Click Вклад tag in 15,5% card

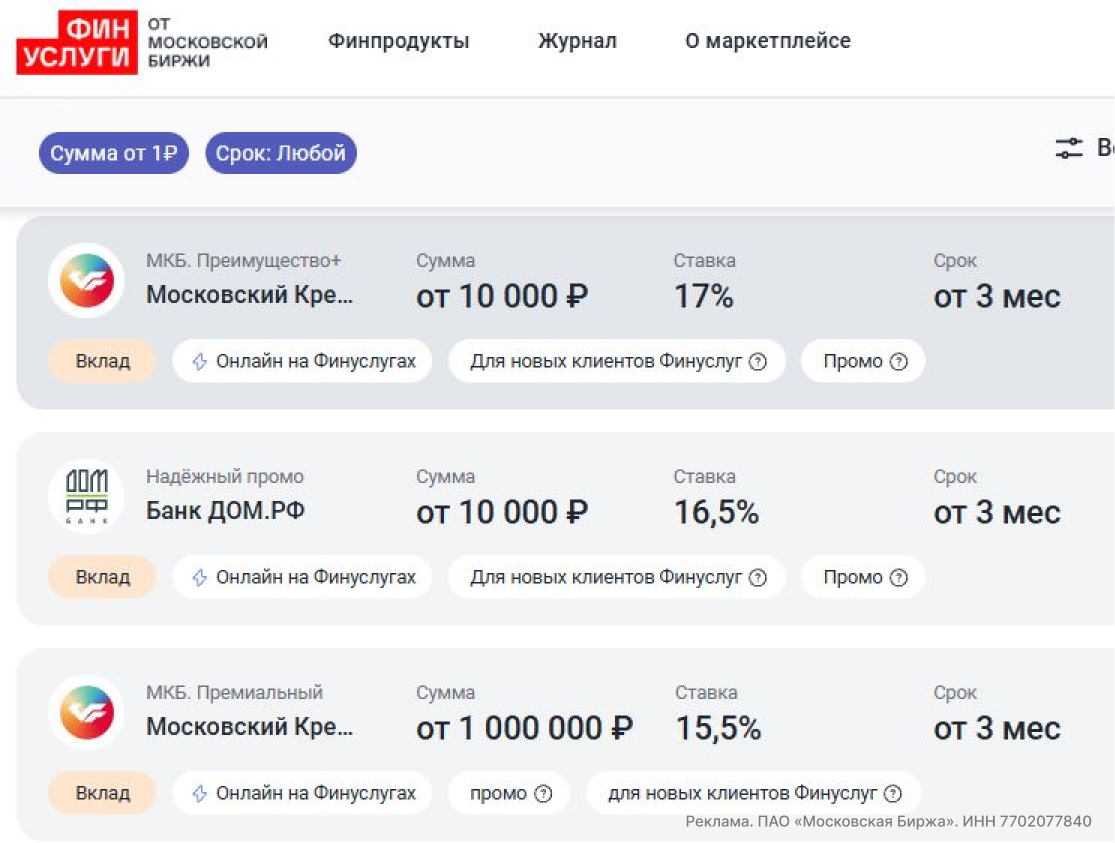102,793
